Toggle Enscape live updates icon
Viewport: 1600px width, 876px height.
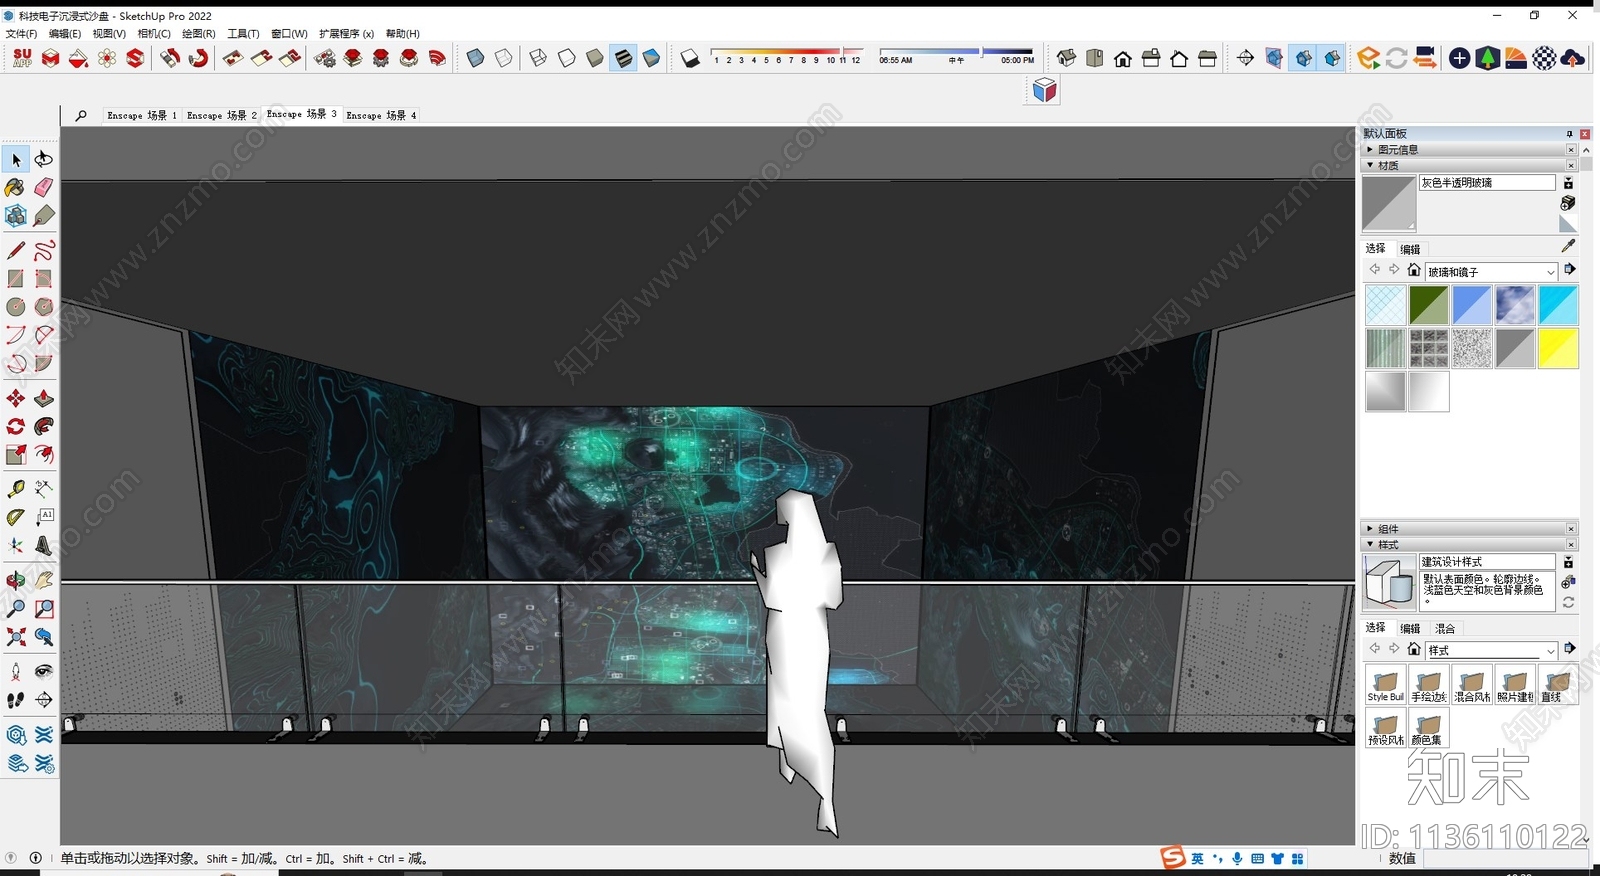tap(1397, 59)
